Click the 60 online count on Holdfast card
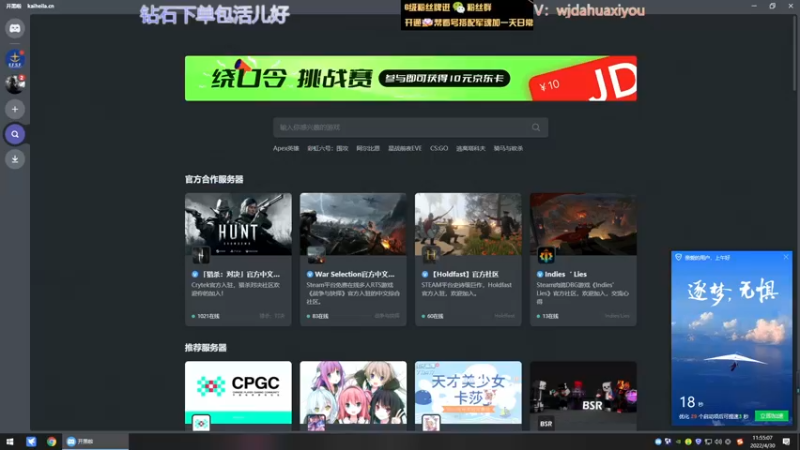 coord(433,316)
